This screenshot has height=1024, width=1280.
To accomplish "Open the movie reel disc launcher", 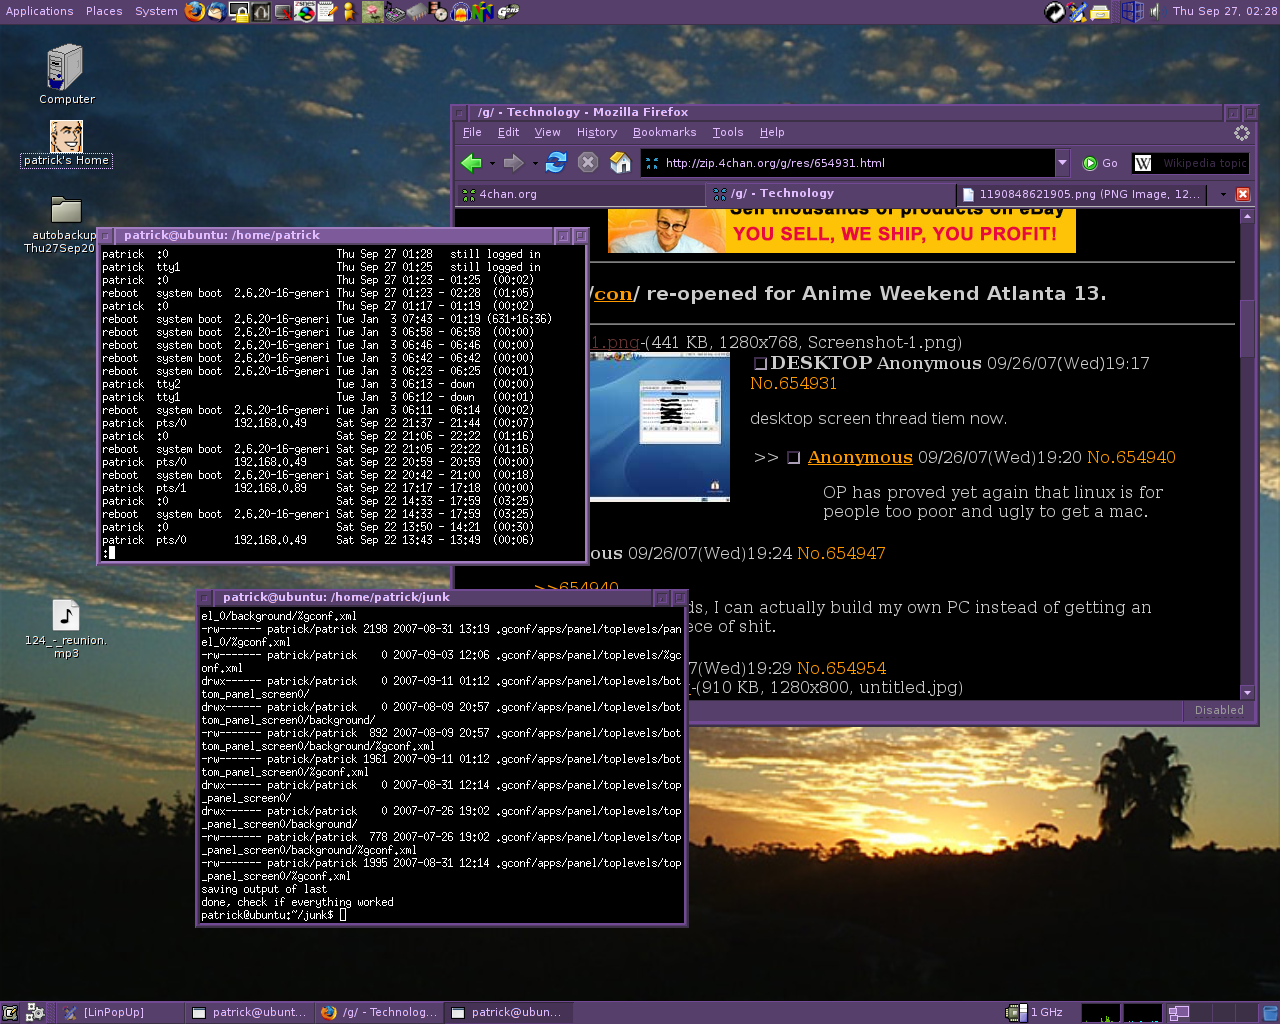I will 438,12.
